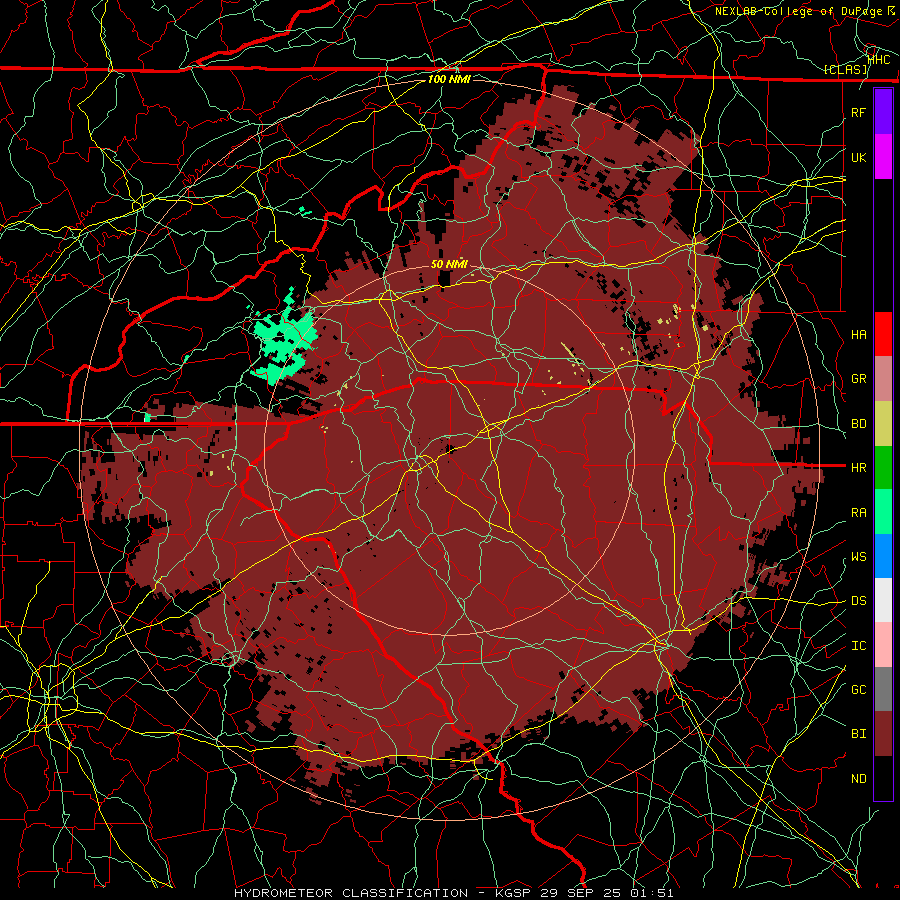Viewport: 900px width, 900px height.
Task: Pick the HR green legend swatch
Action: (x=883, y=467)
